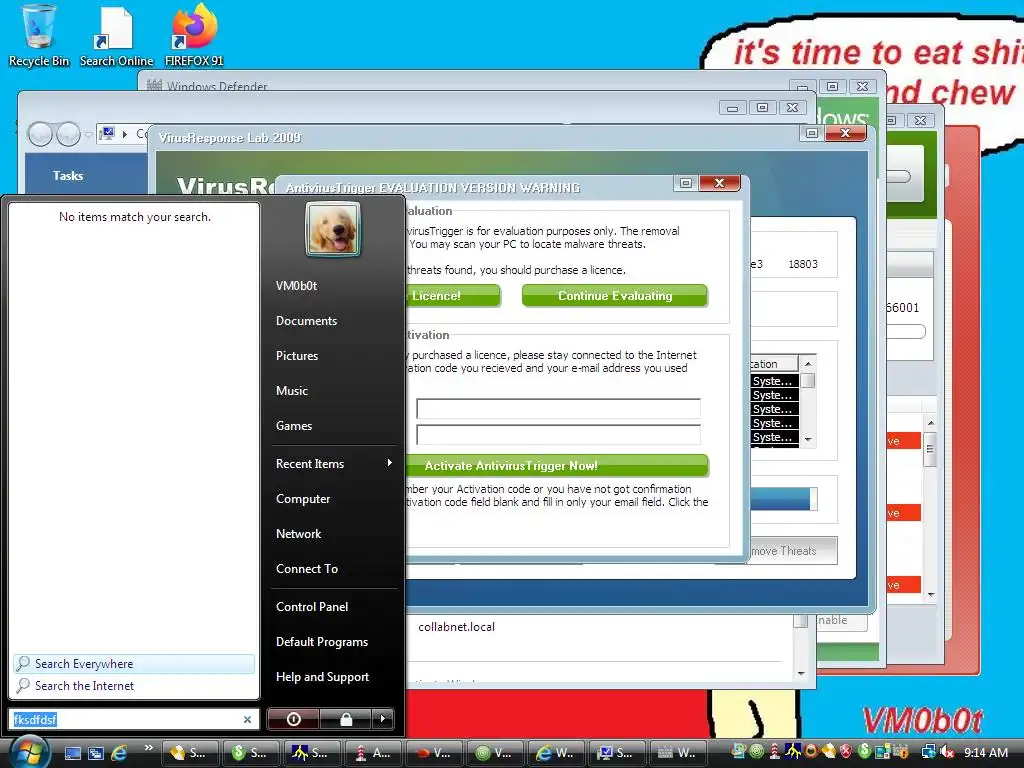
Task: Click the golden retriever user picture
Action: [333, 229]
